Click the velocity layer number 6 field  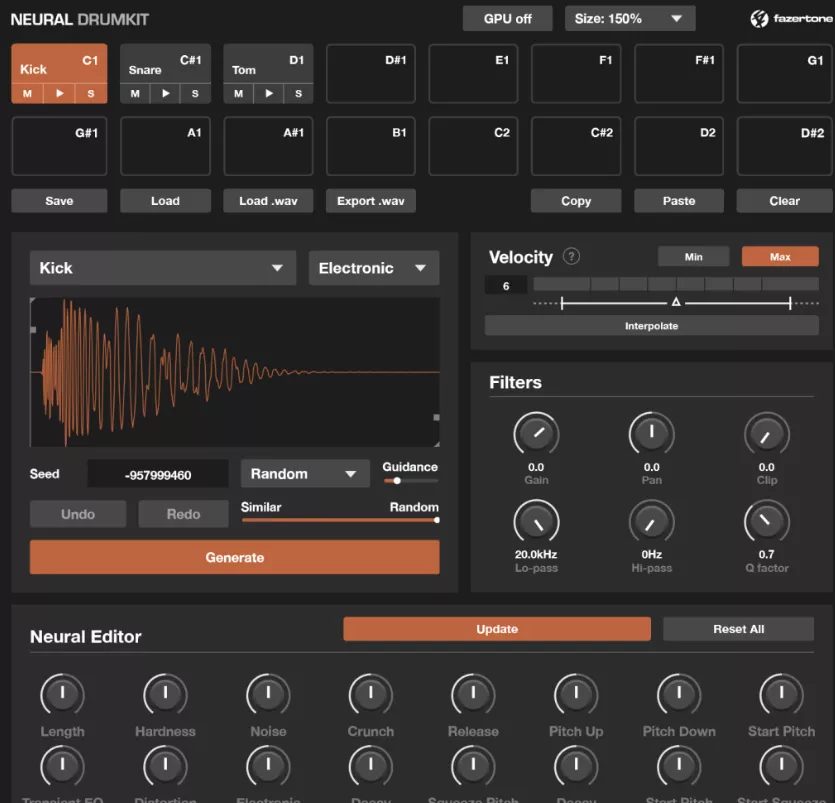point(506,286)
